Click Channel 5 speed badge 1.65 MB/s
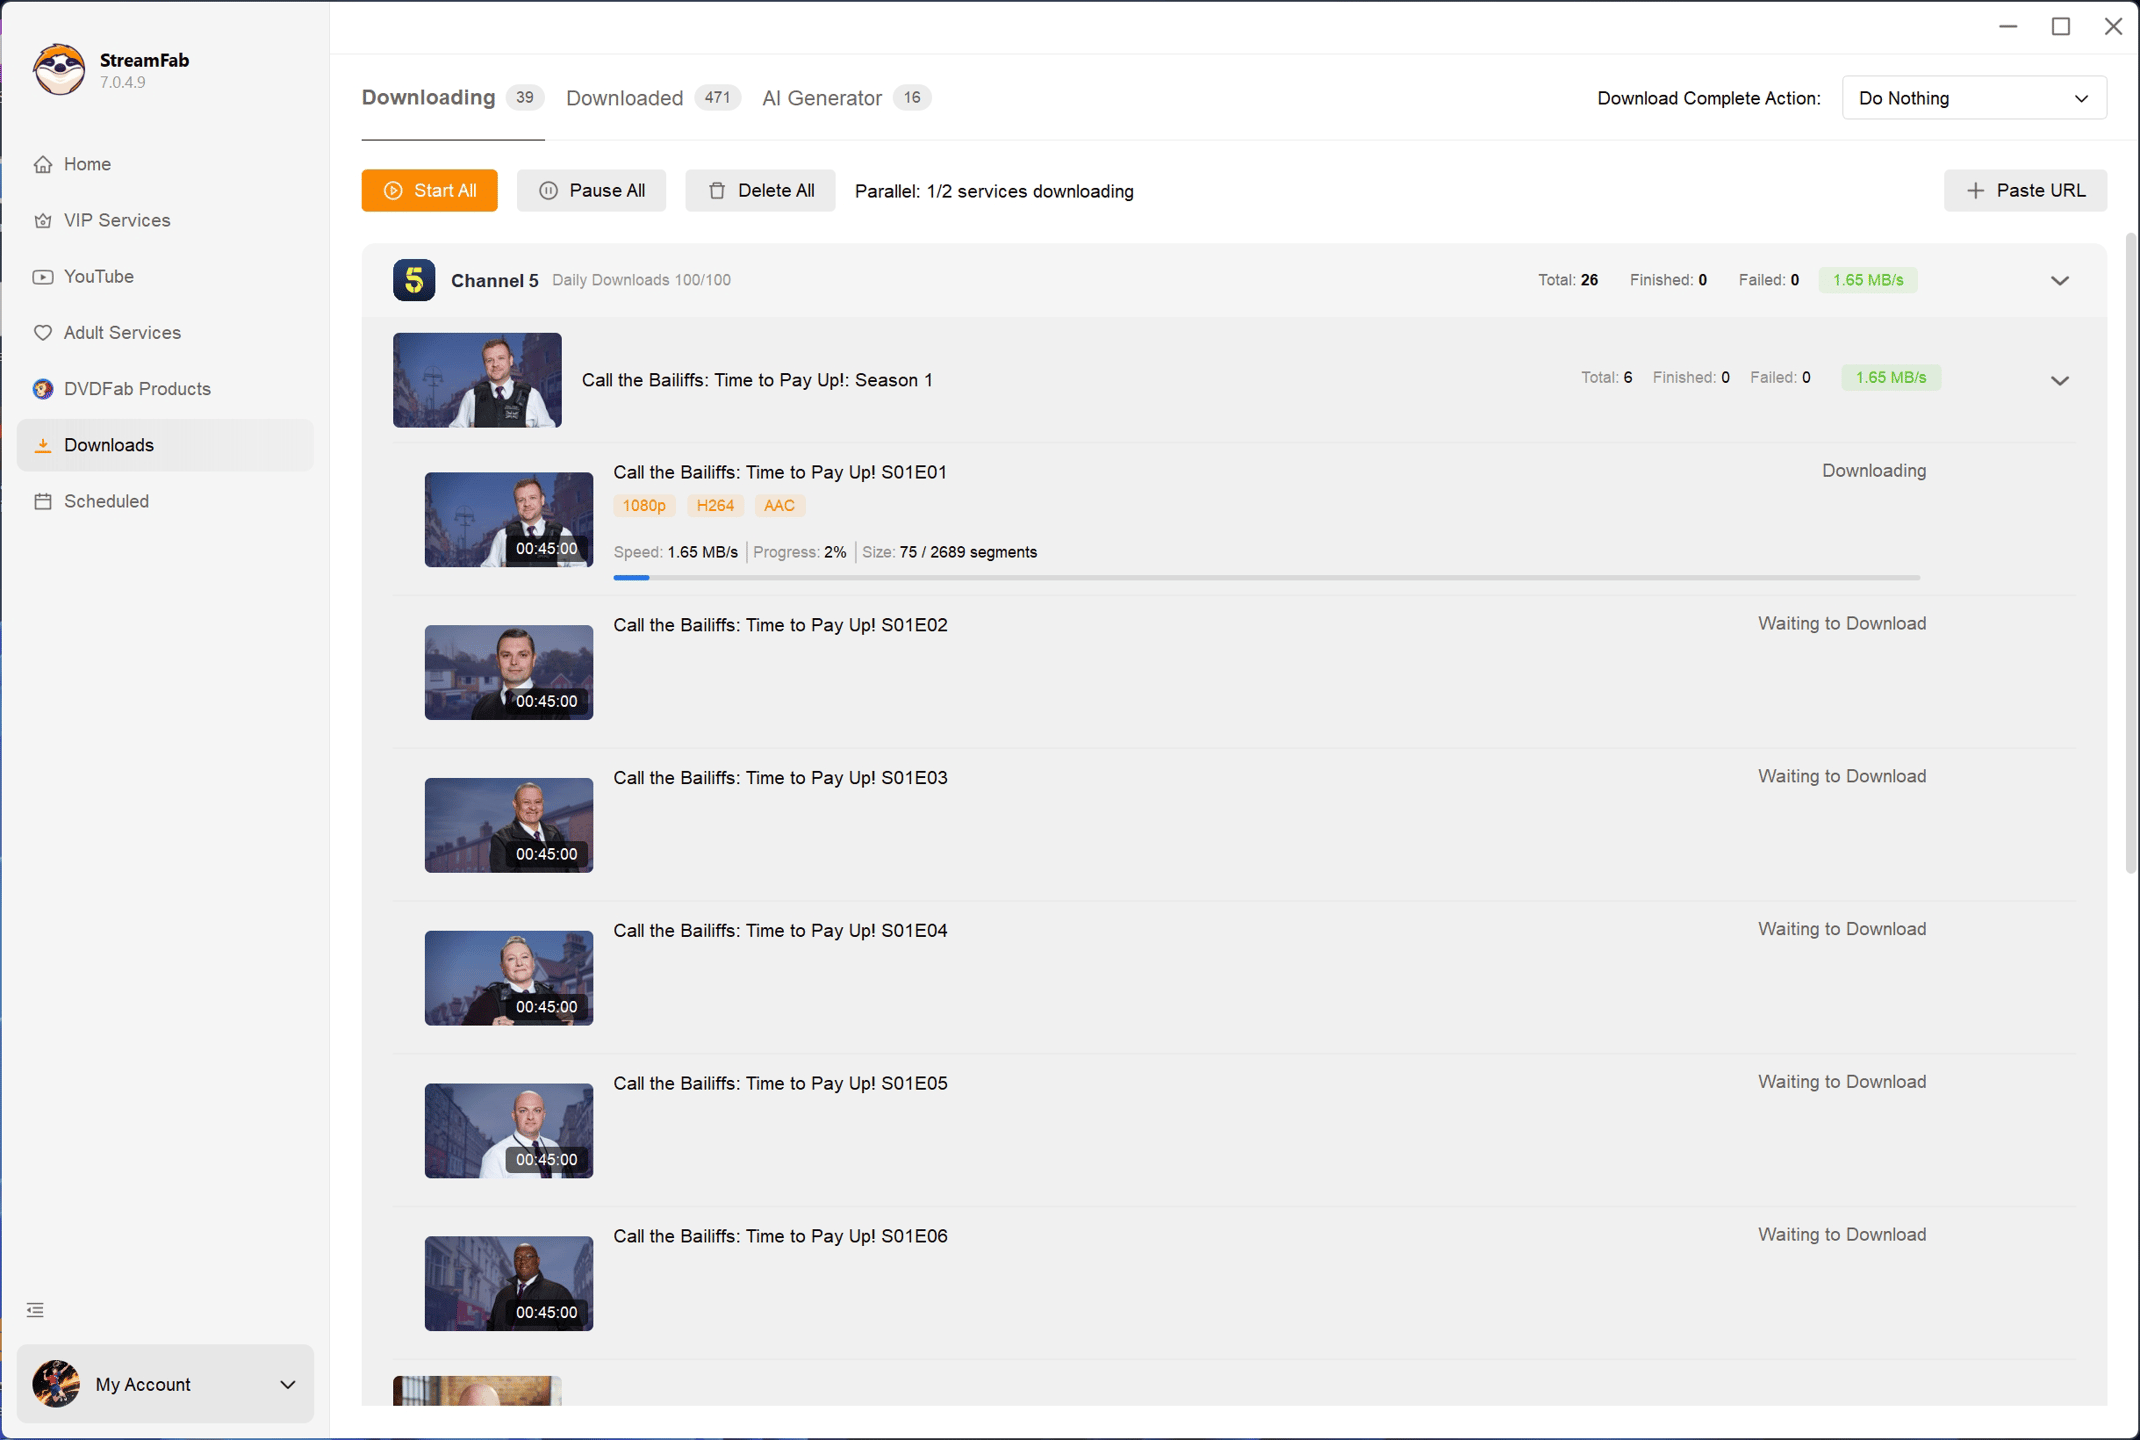2140x1440 pixels. pyautogui.click(x=1868, y=280)
